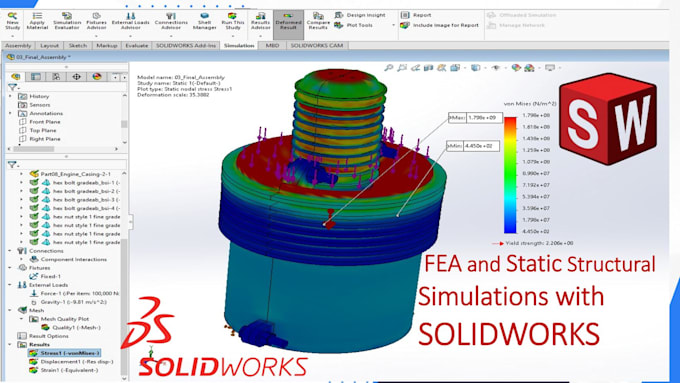Collapse the Fixtures node
This screenshot has width=680, height=383.
[10, 268]
